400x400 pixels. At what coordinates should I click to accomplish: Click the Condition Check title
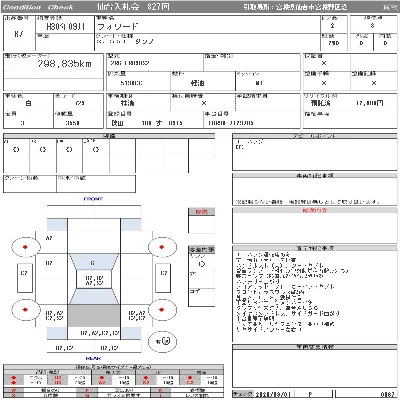(x=37, y=7)
